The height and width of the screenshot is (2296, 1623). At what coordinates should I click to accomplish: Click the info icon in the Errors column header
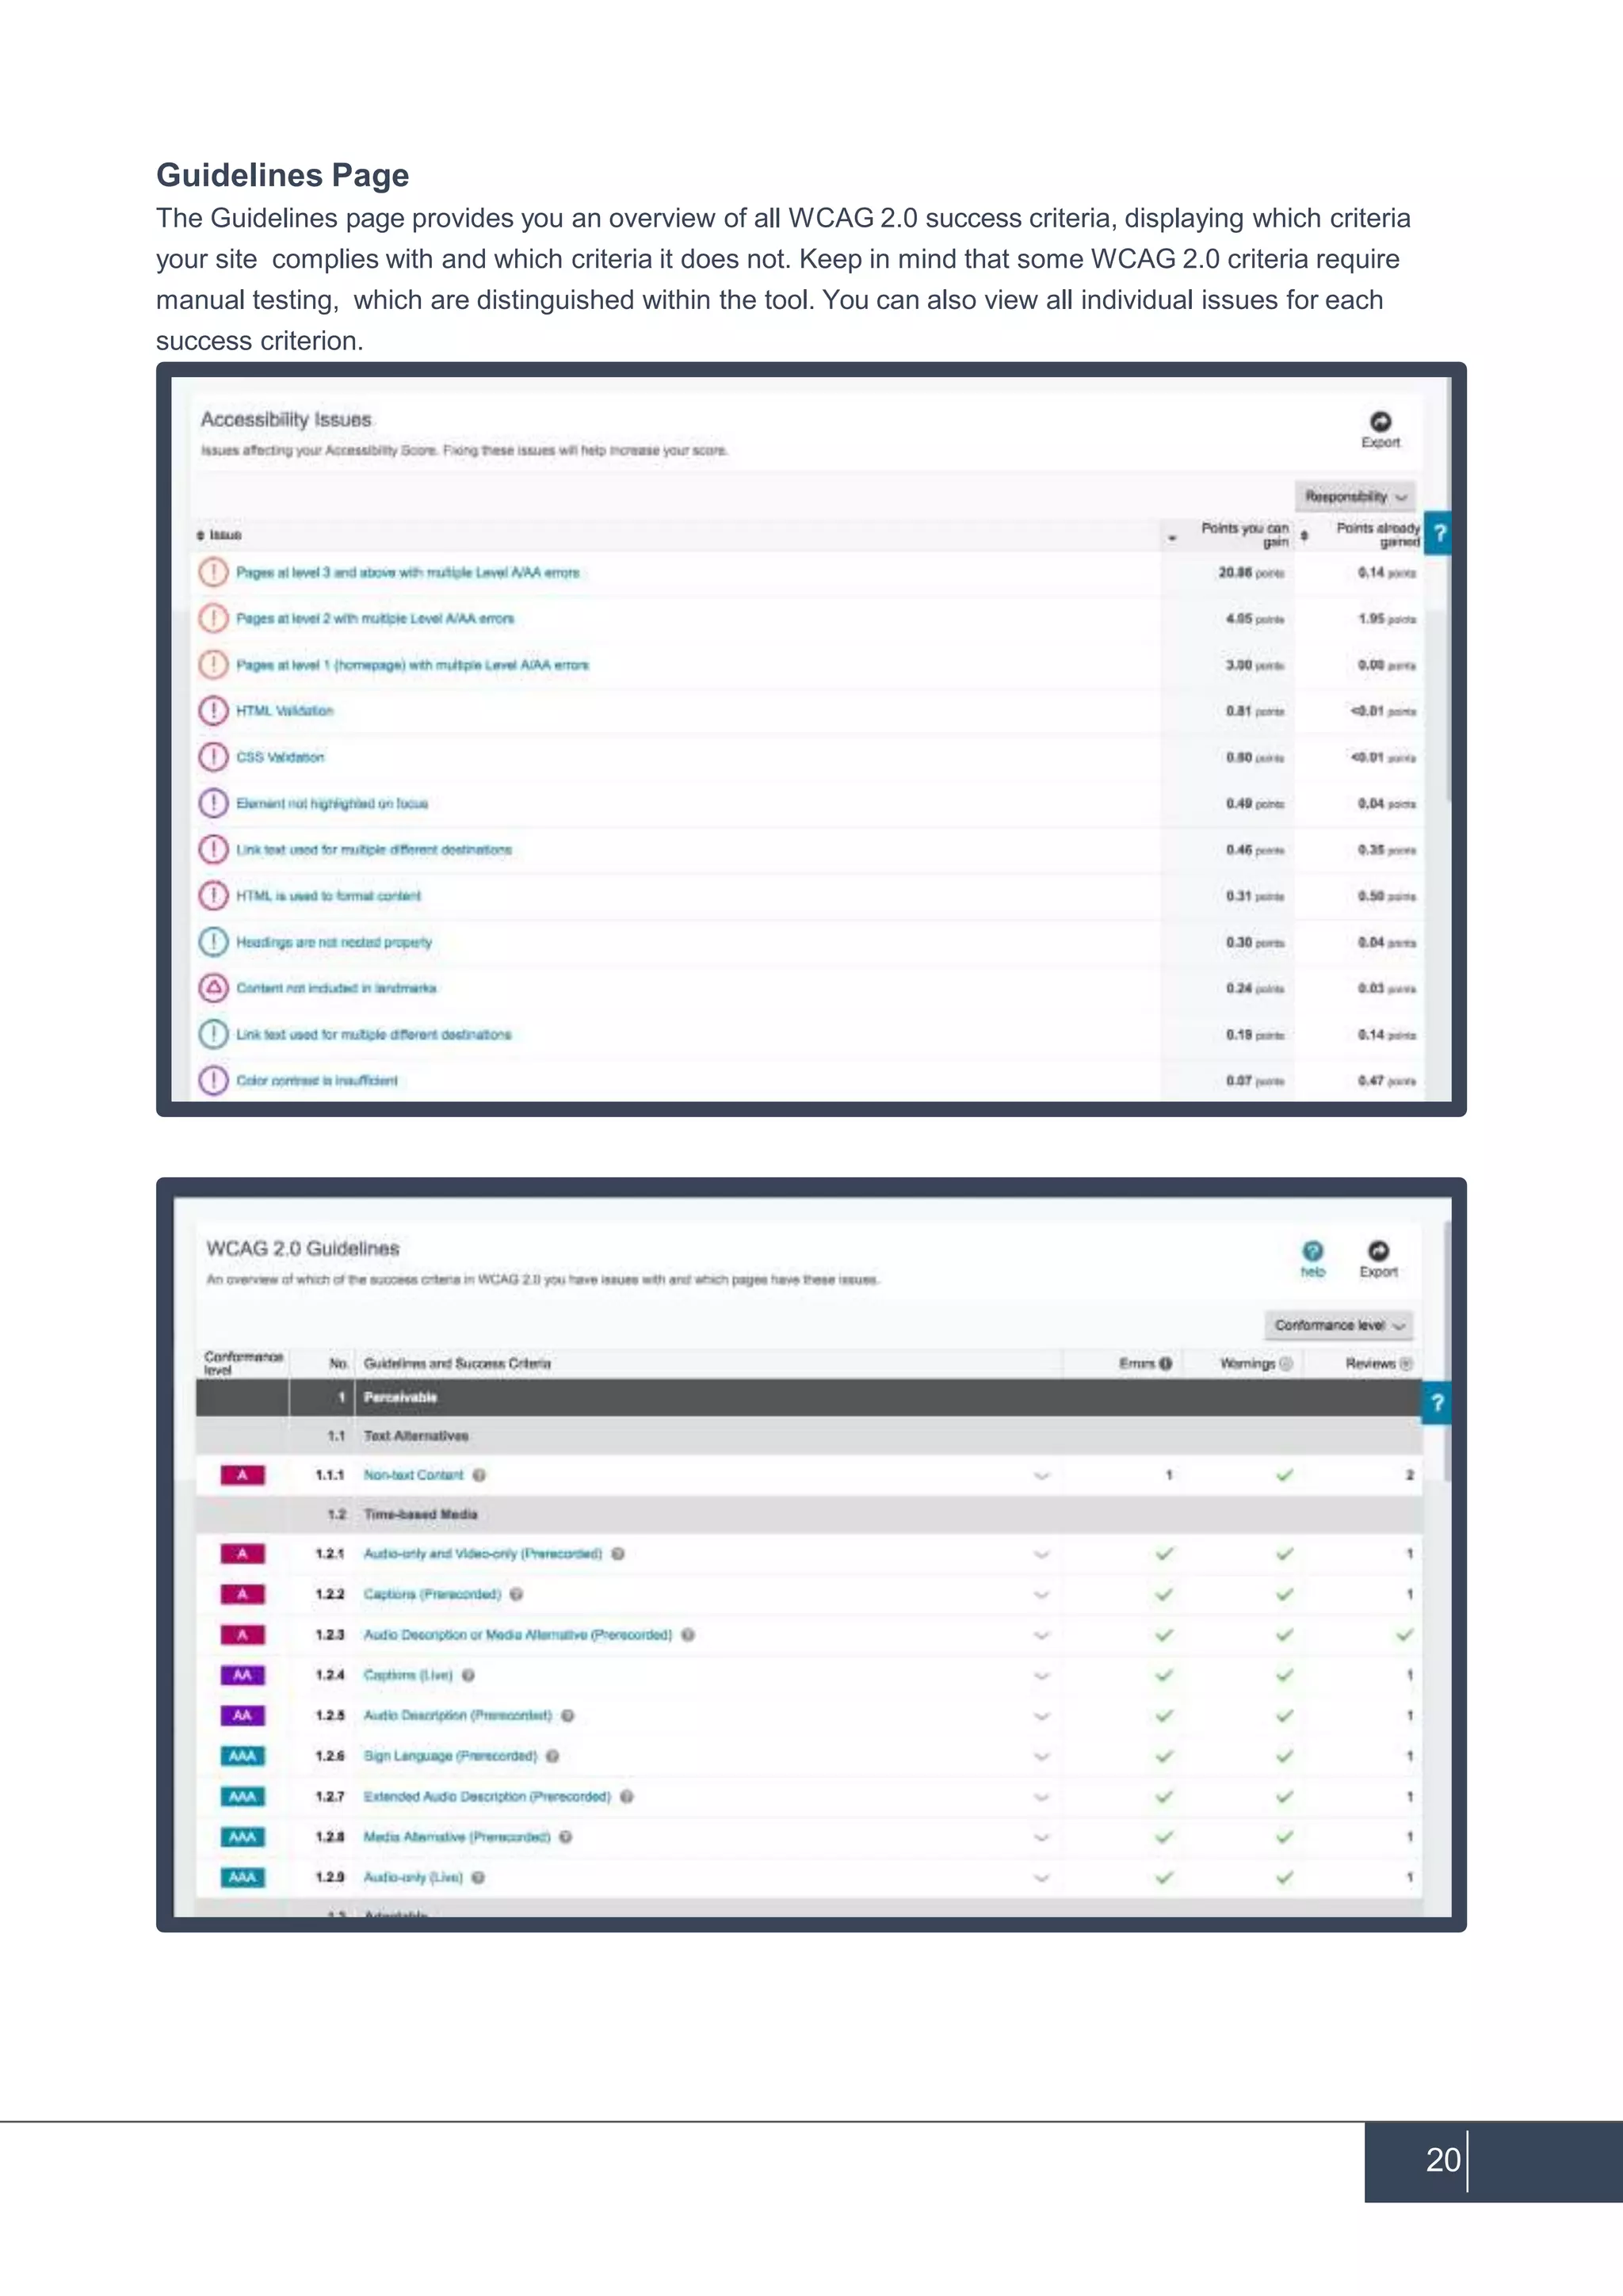tap(1165, 1363)
